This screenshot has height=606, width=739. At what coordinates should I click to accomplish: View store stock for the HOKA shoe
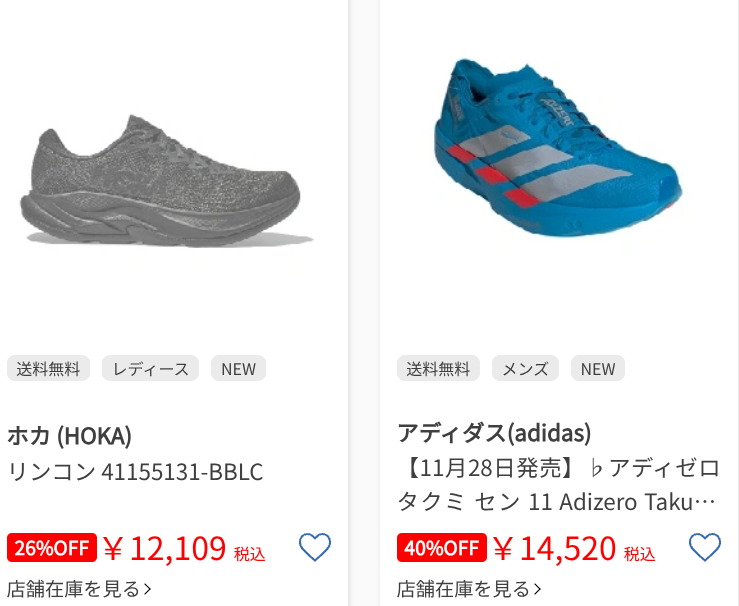pyautogui.click(x=79, y=589)
